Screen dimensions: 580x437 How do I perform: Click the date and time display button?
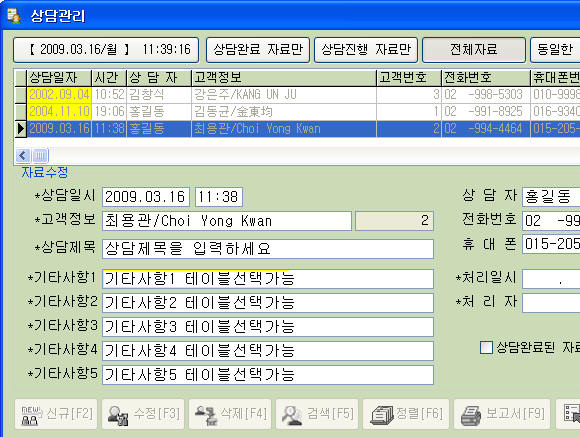[x=106, y=50]
